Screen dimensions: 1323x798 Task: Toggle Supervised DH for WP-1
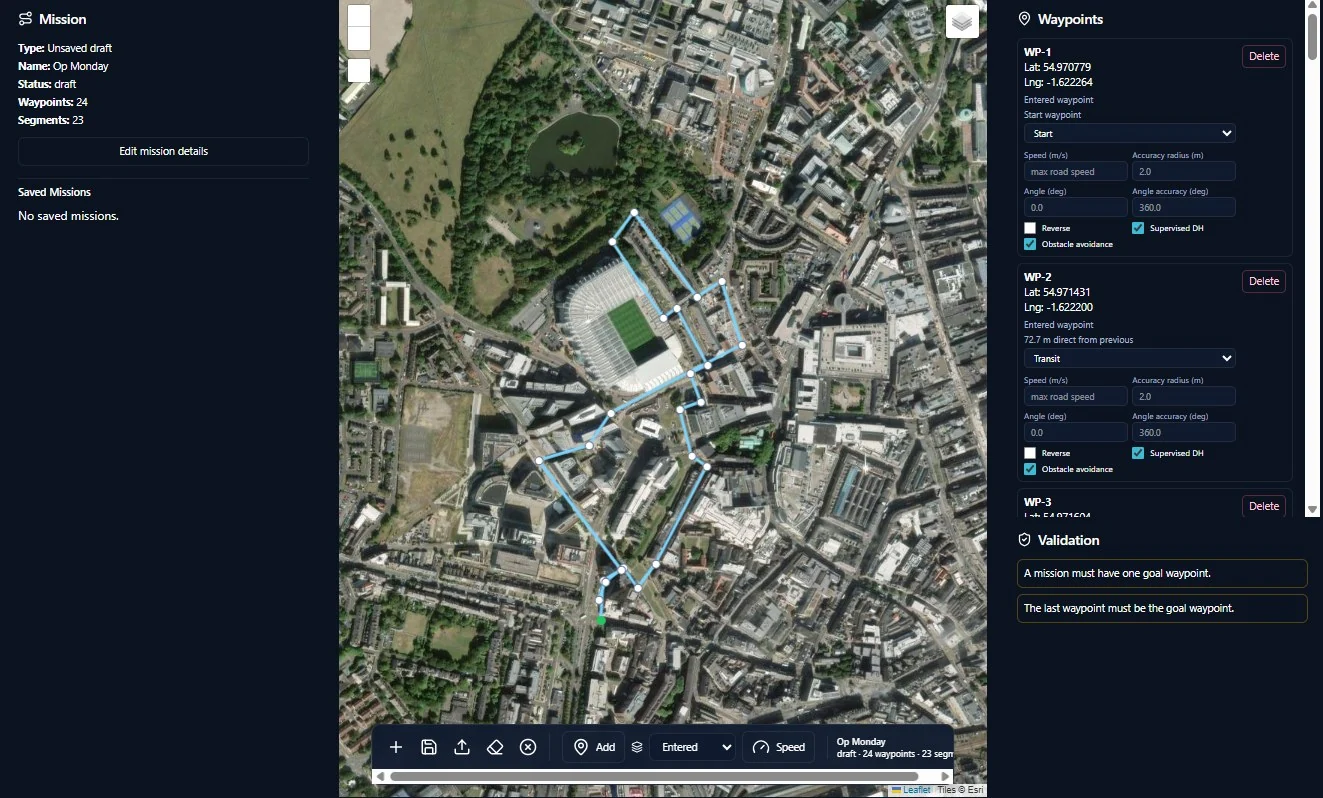(x=1138, y=228)
